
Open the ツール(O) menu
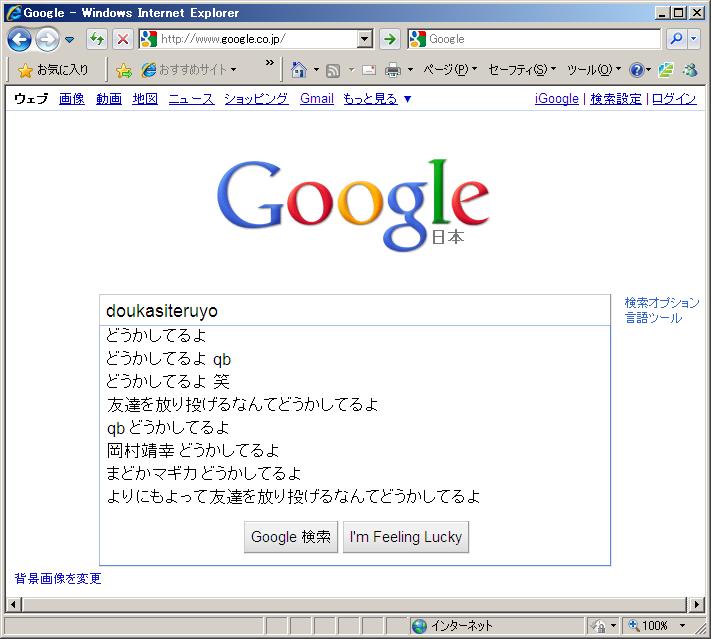[594, 70]
